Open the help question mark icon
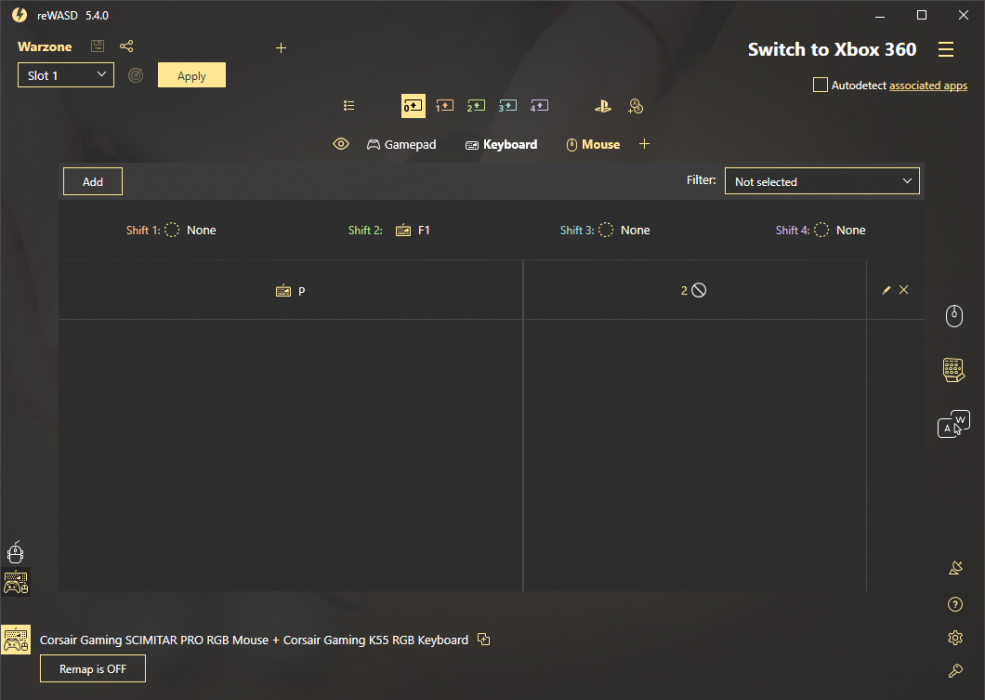This screenshot has width=985, height=700. tap(955, 604)
